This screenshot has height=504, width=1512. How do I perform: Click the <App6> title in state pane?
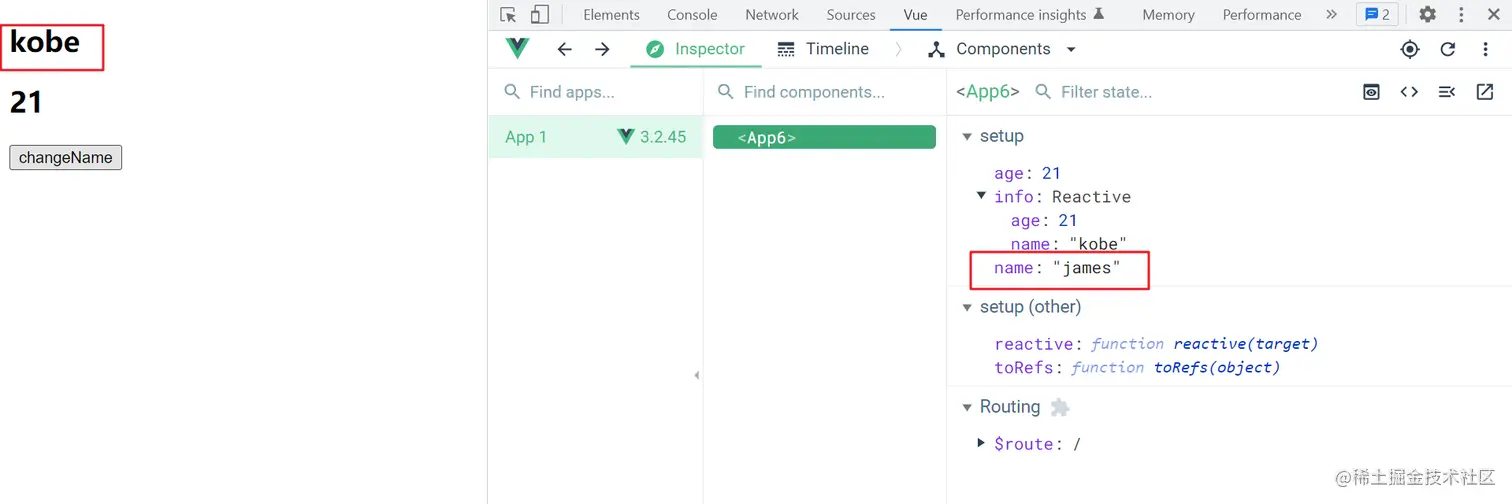[x=988, y=92]
